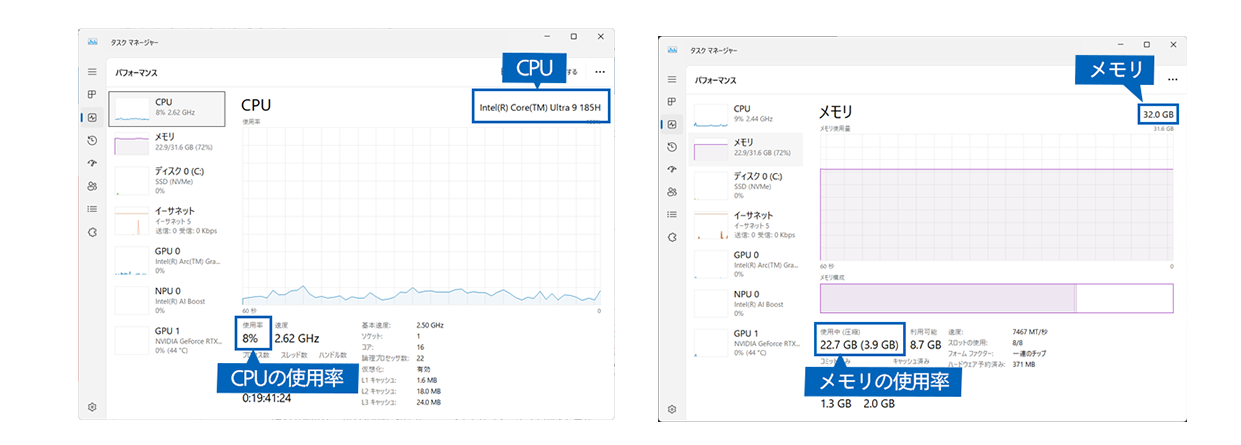Viewport: 1241px width, 445px height.
Task: Open App history icon in left Task Manager
Action: pos(92,141)
